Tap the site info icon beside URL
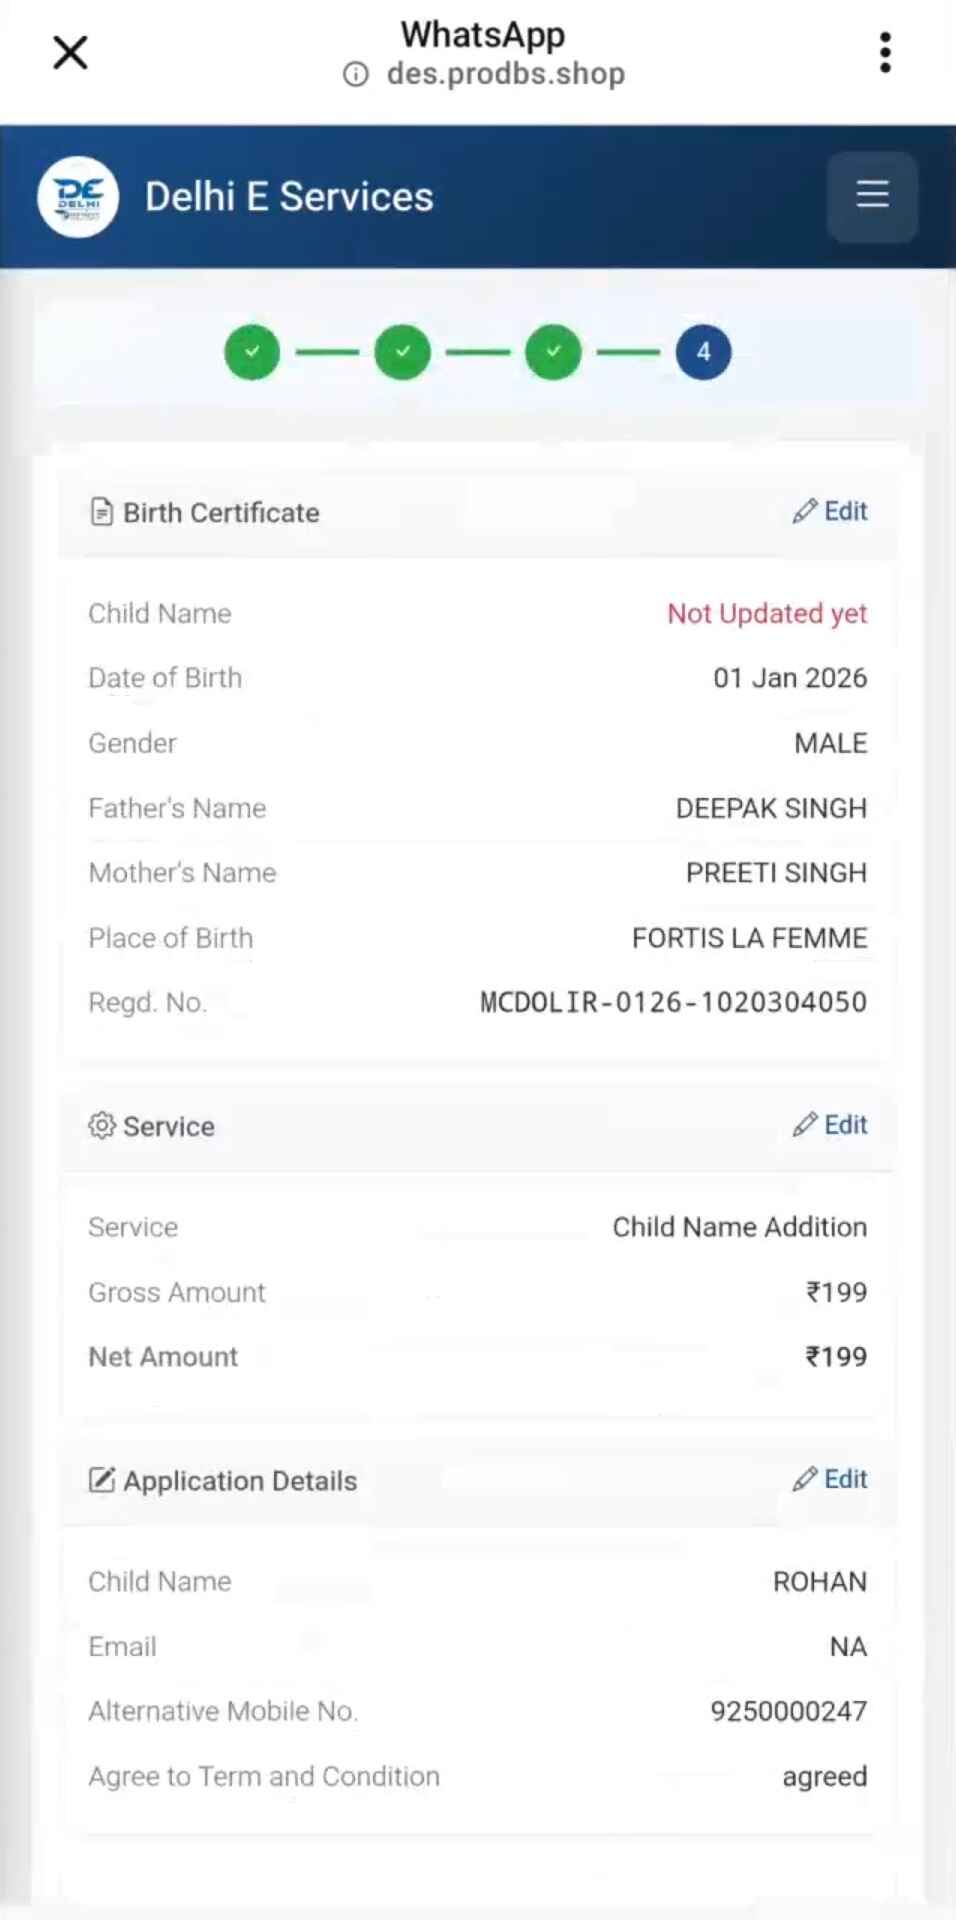 pos(356,74)
